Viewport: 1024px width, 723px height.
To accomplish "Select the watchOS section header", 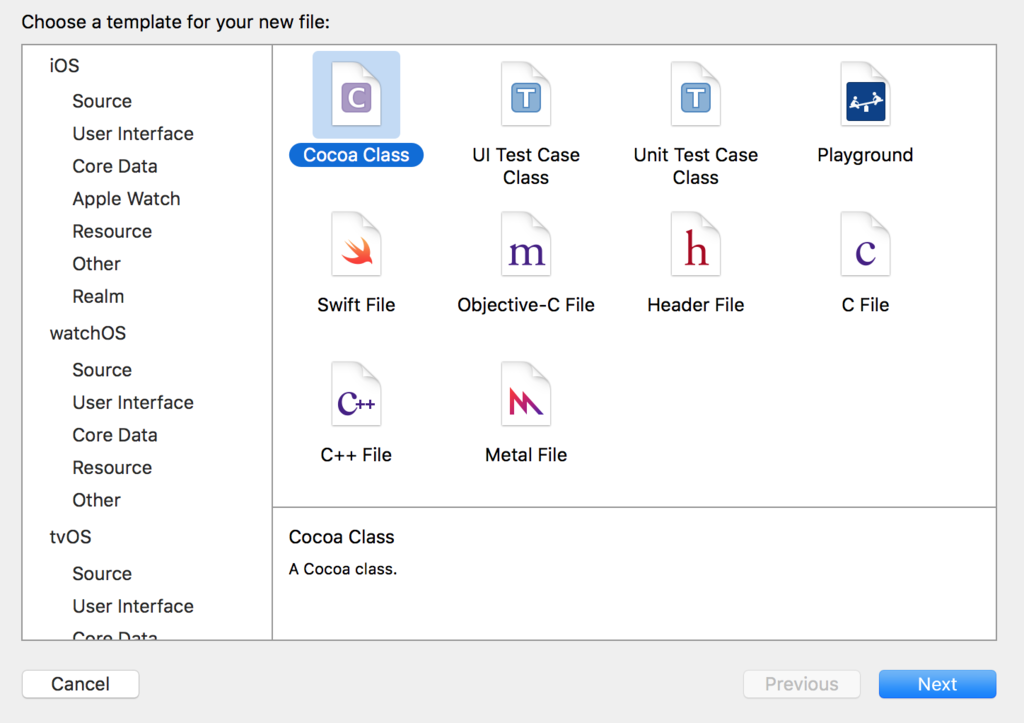I will click(x=88, y=333).
